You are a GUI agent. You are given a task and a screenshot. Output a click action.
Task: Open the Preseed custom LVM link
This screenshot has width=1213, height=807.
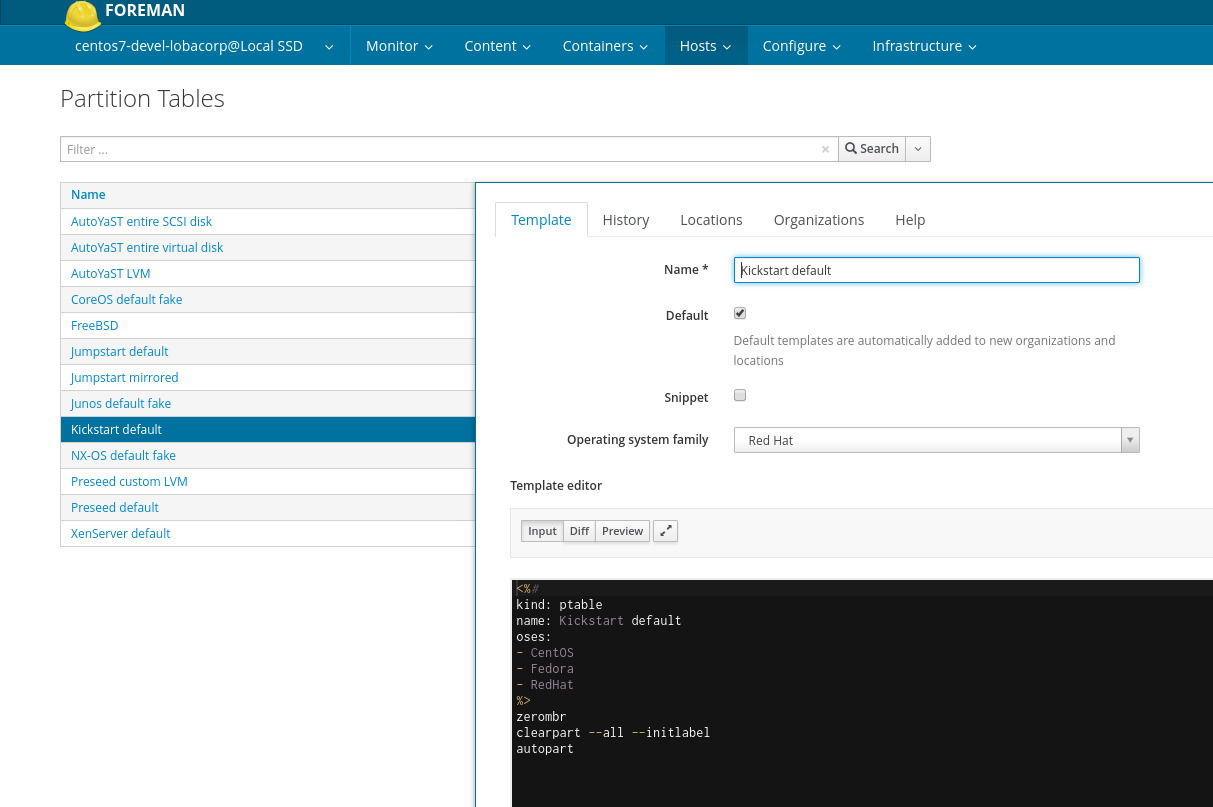(x=129, y=481)
